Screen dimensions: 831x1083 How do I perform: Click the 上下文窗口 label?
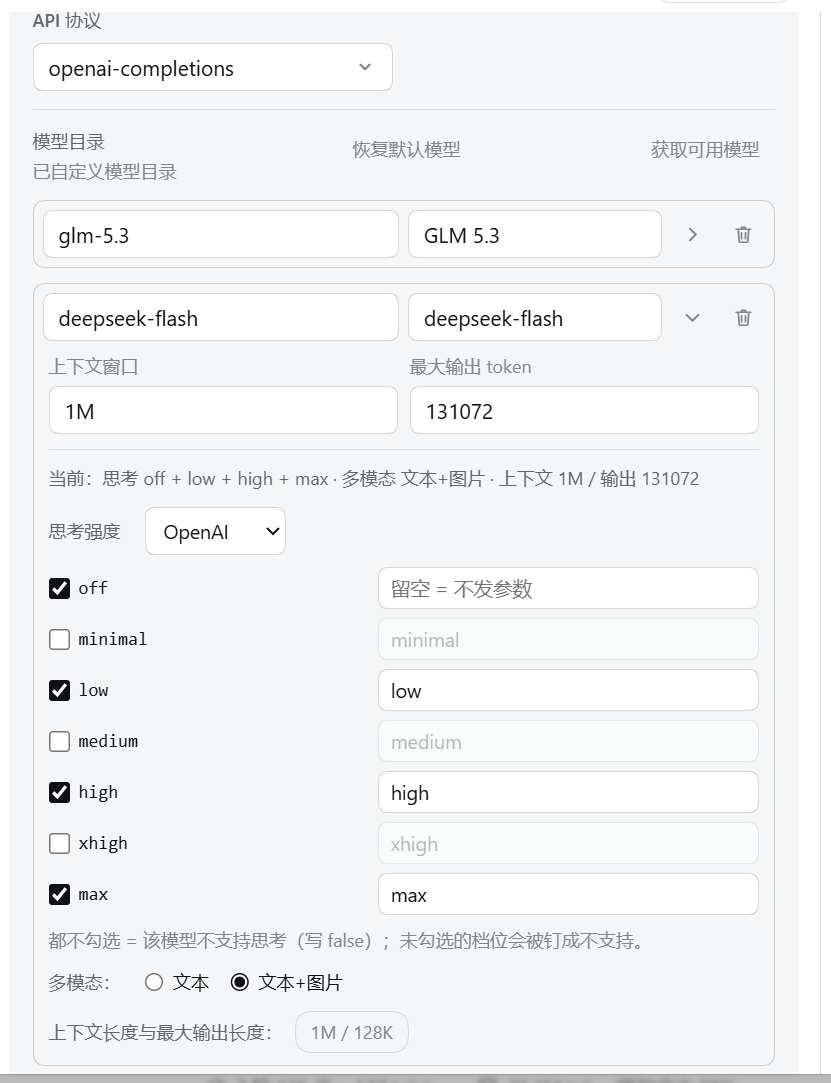point(93,367)
